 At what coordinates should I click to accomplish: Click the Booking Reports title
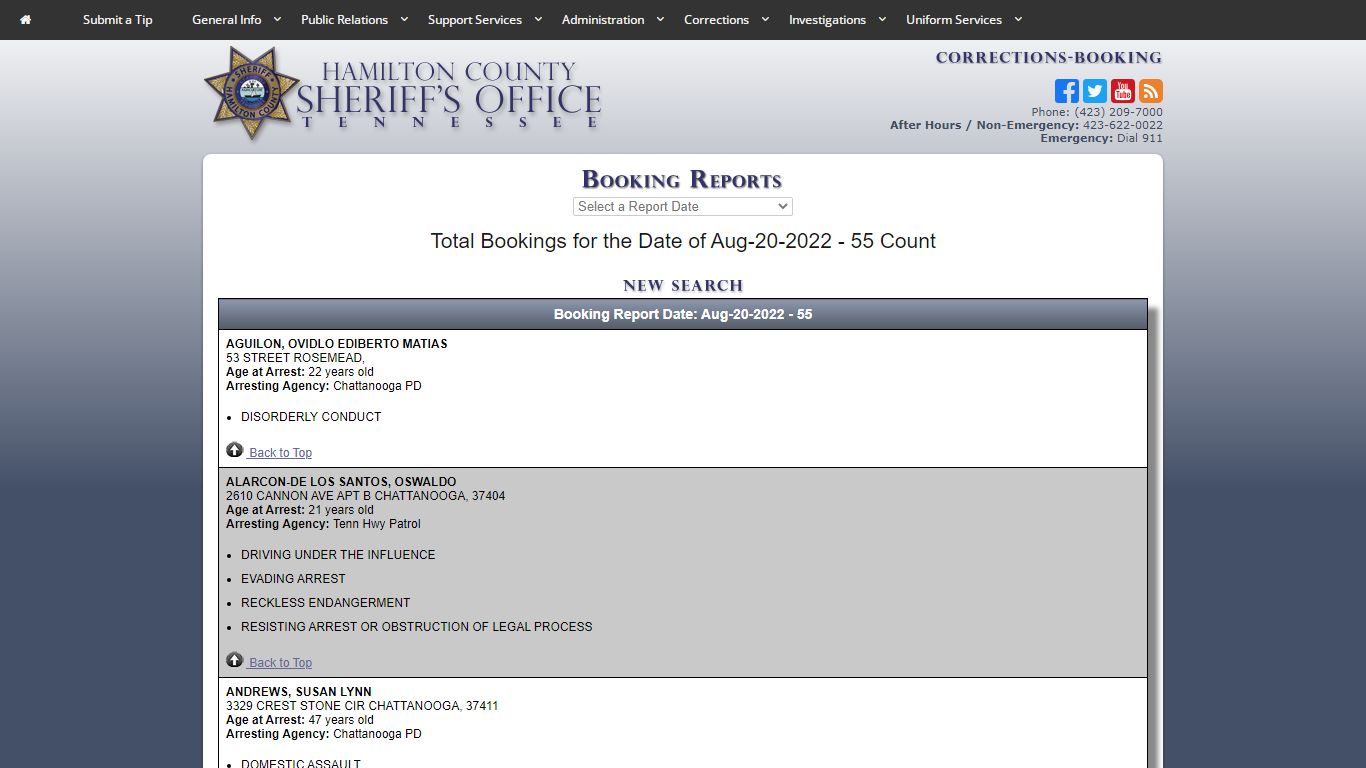[x=682, y=179]
